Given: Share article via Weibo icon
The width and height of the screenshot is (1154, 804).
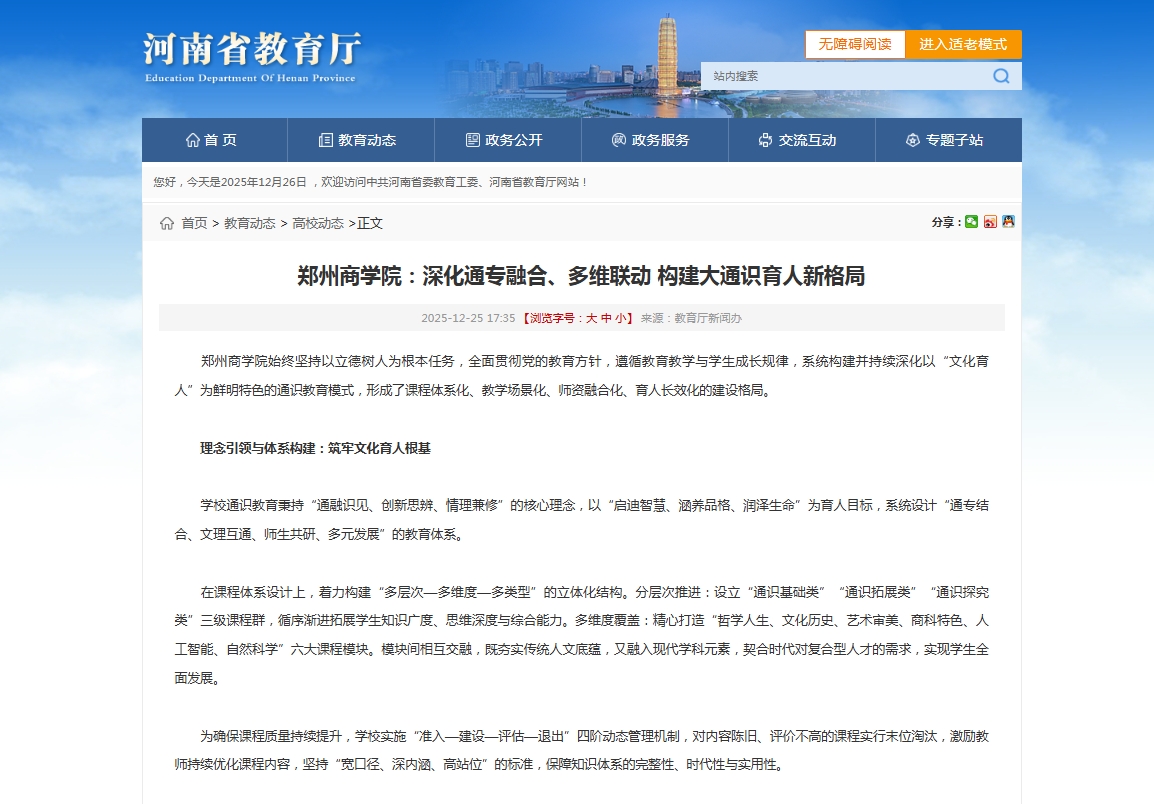Looking at the screenshot, I should pyautogui.click(x=990, y=222).
